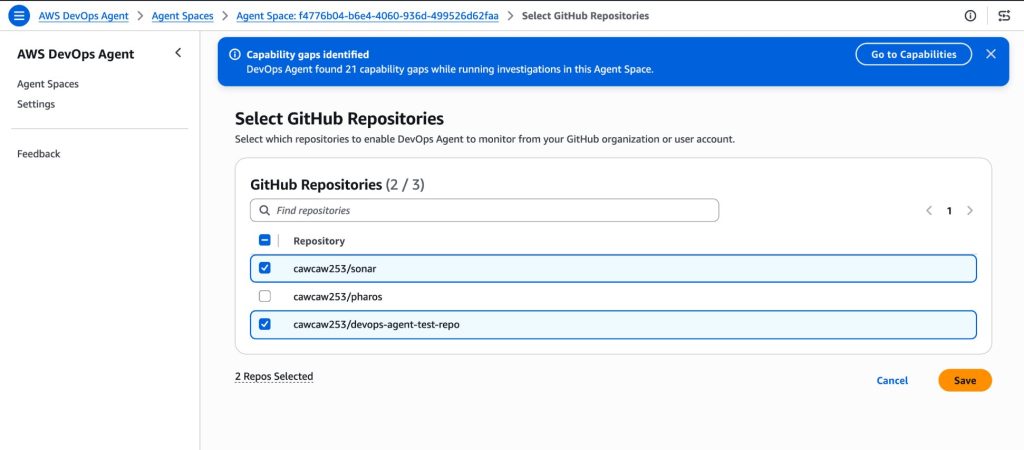Screen dimensions: 1024x450
Task: Go to previous page of repositories
Action: [929, 211]
